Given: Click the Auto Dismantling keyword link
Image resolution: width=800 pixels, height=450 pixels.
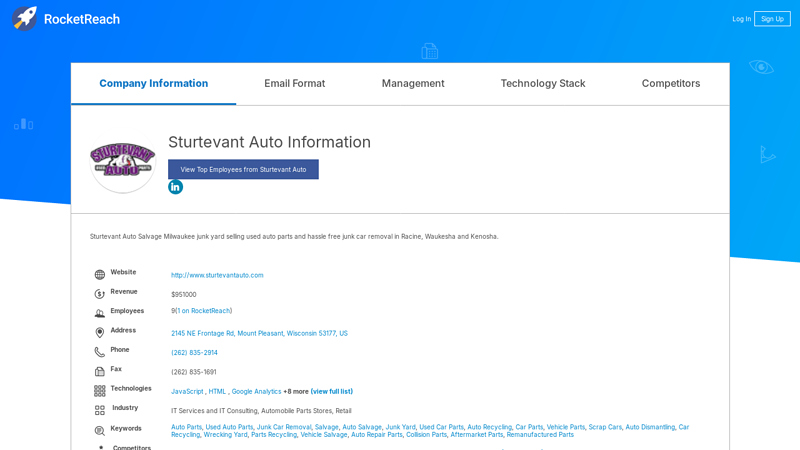Looking at the screenshot, I should coord(650,427).
